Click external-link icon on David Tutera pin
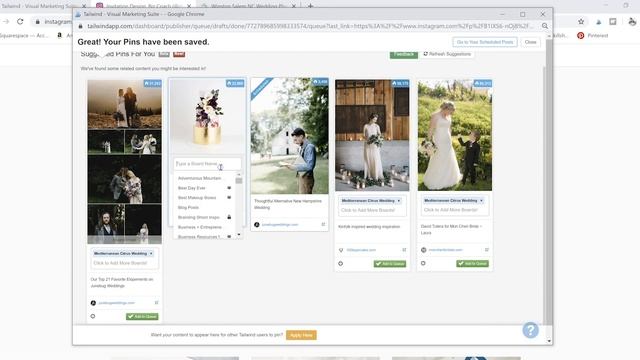Screen dimensions: 640x360 (487, 250)
